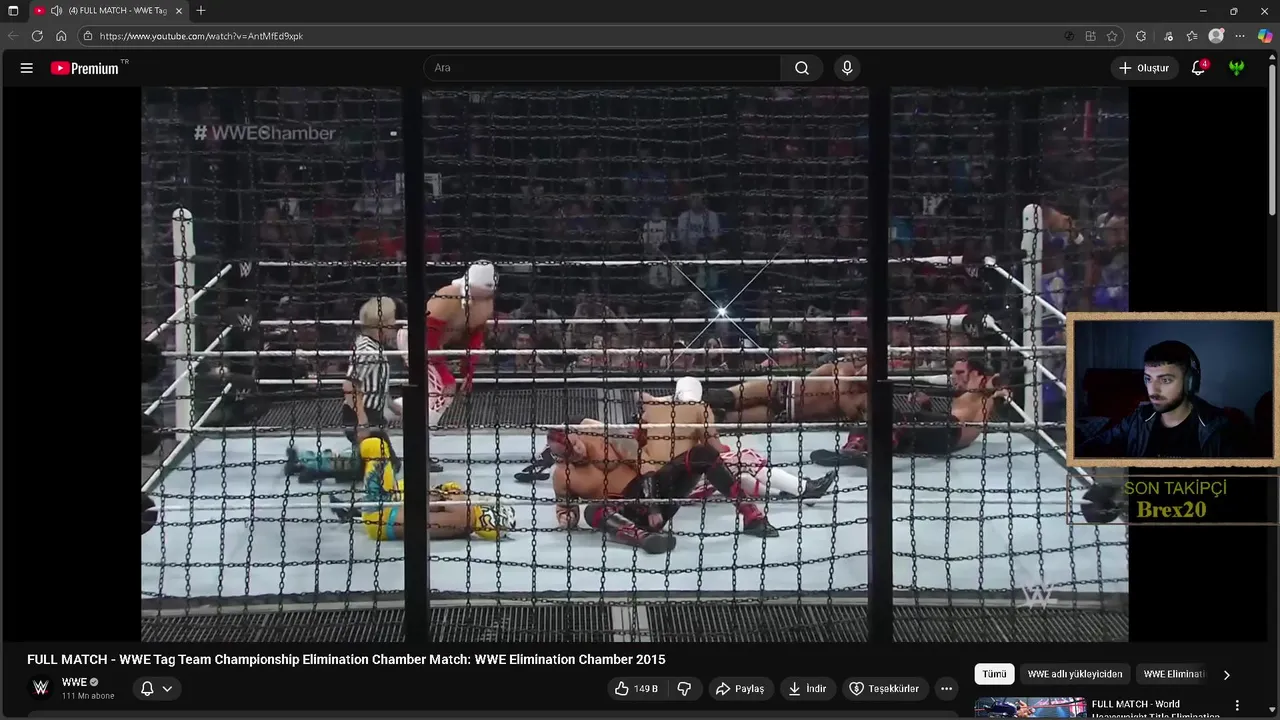Like the video with thumbs up
Screen dimensions: 1280x720
click(636, 688)
